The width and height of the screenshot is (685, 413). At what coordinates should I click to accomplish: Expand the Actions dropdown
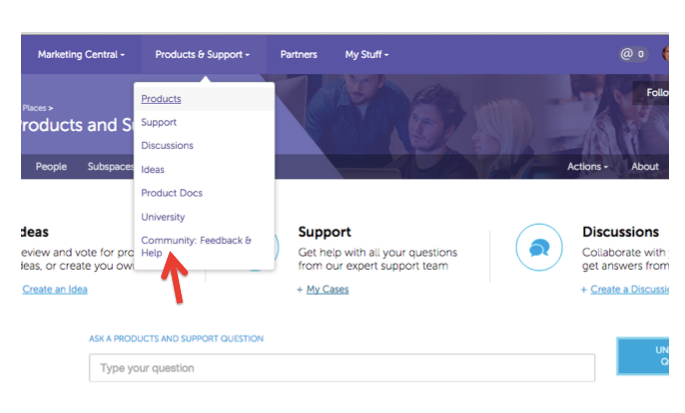pyautogui.click(x=587, y=167)
